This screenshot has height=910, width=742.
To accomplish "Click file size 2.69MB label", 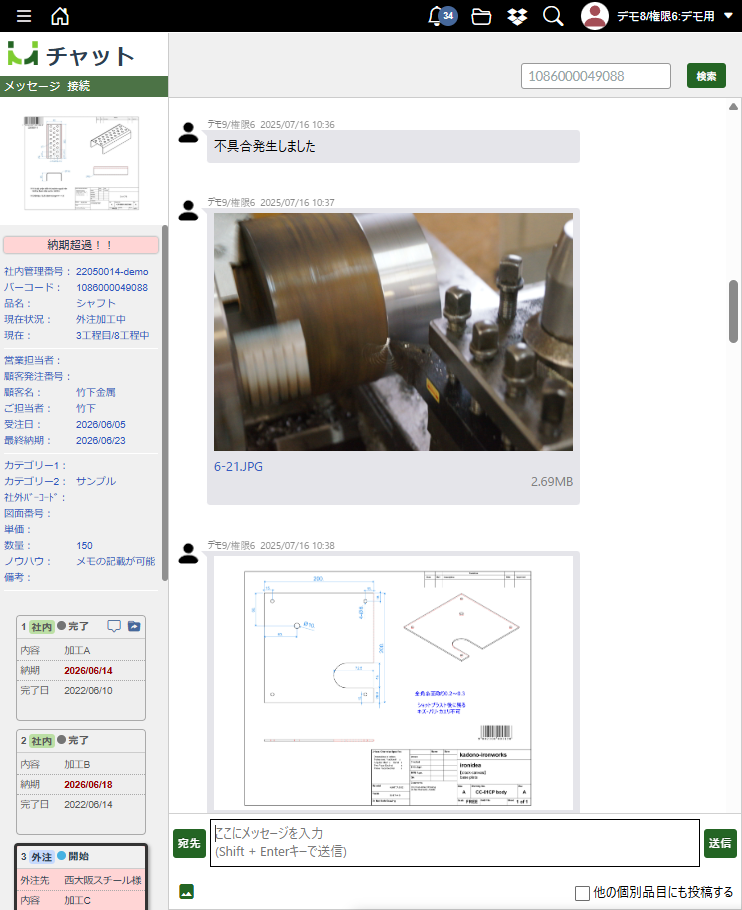I will point(552,482).
